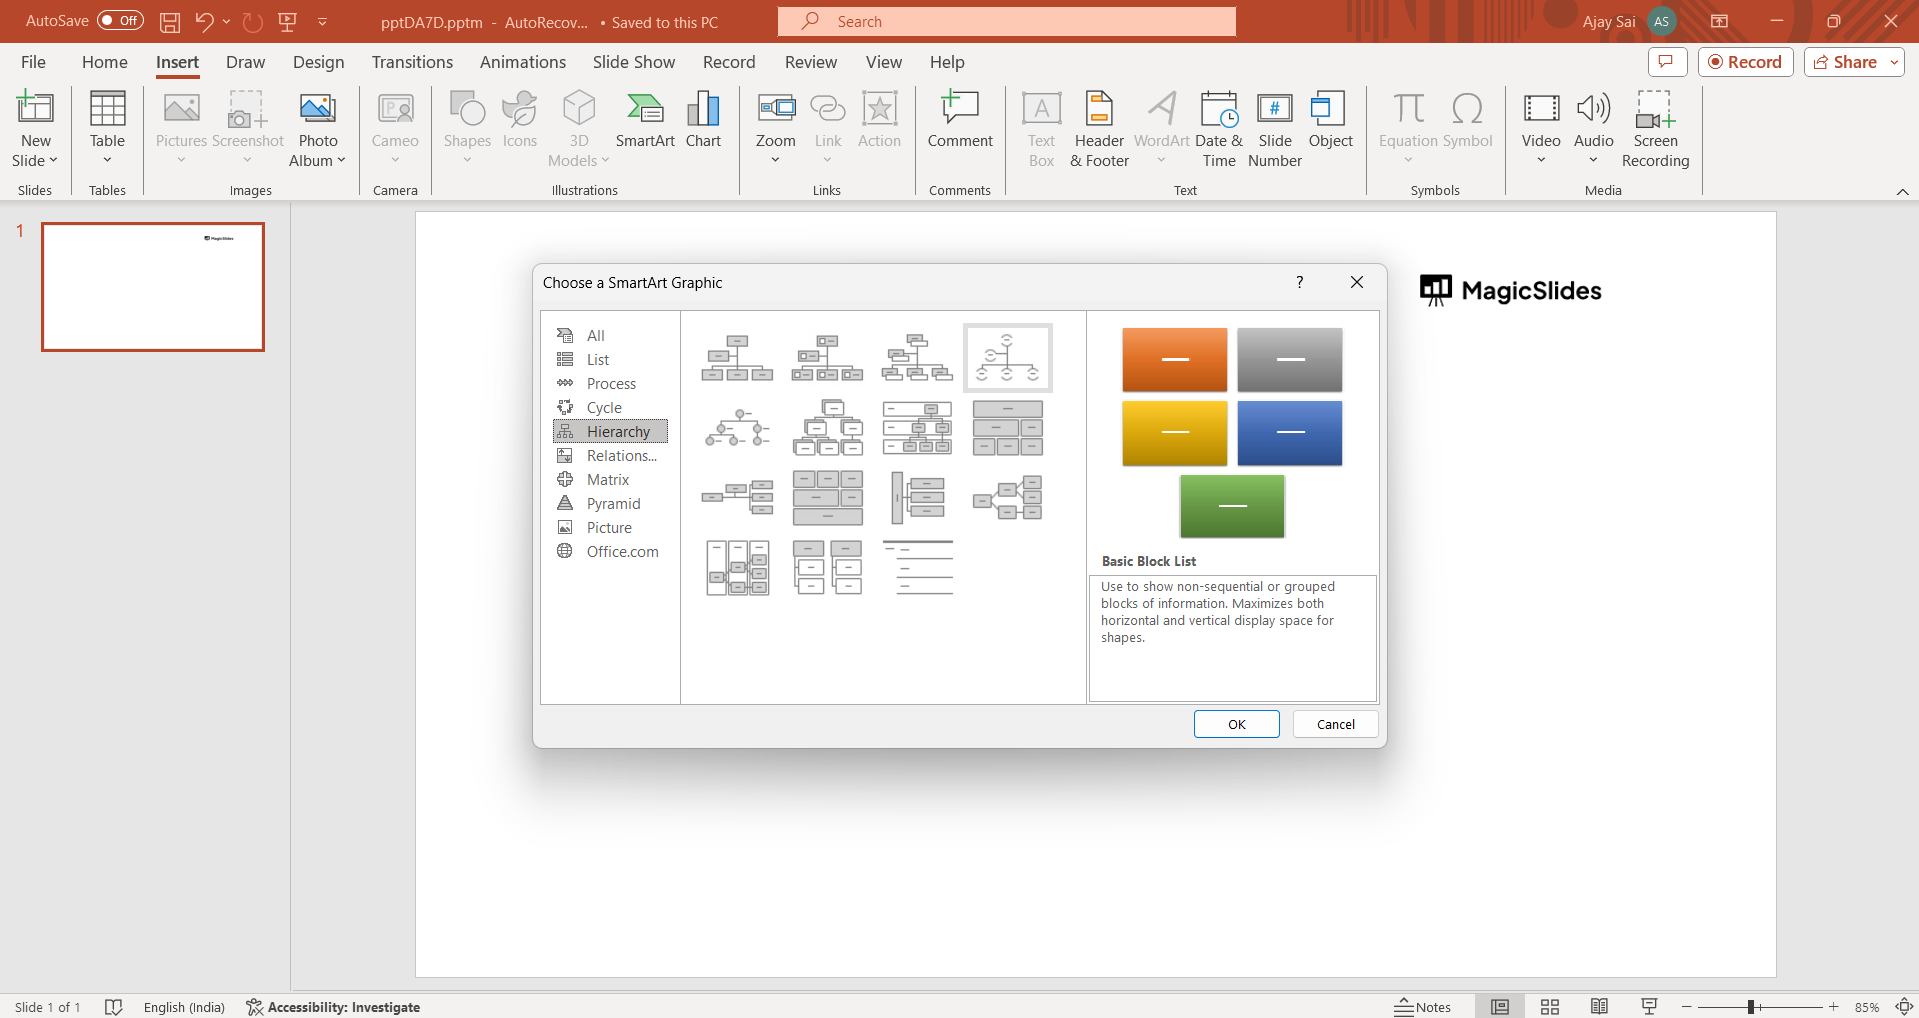This screenshot has height=1018, width=1919.
Task: Choose the Table Hierarchy layout
Action: [1007, 428]
